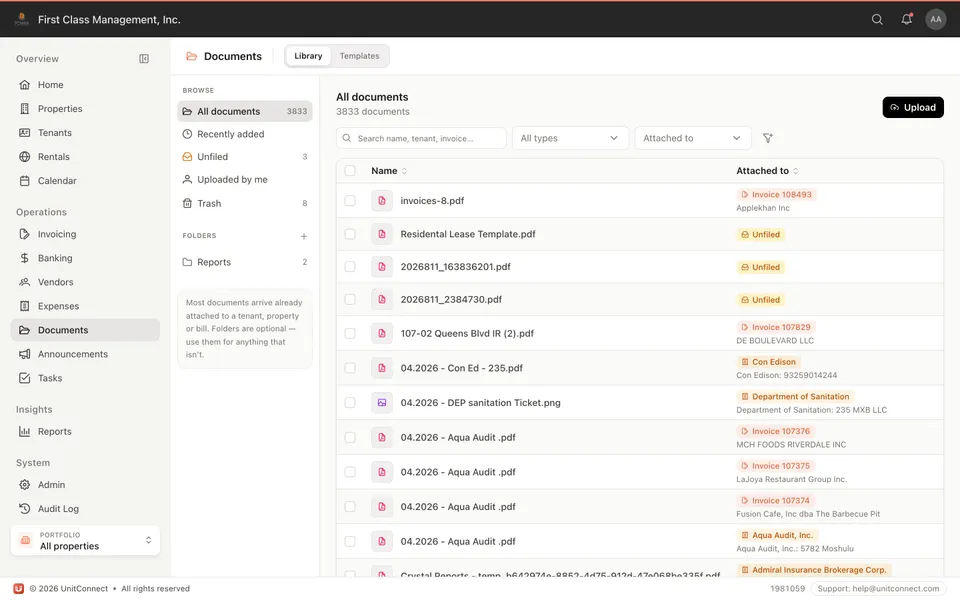
Task: Open the Invoice 107829 link
Action: coord(776,328)
